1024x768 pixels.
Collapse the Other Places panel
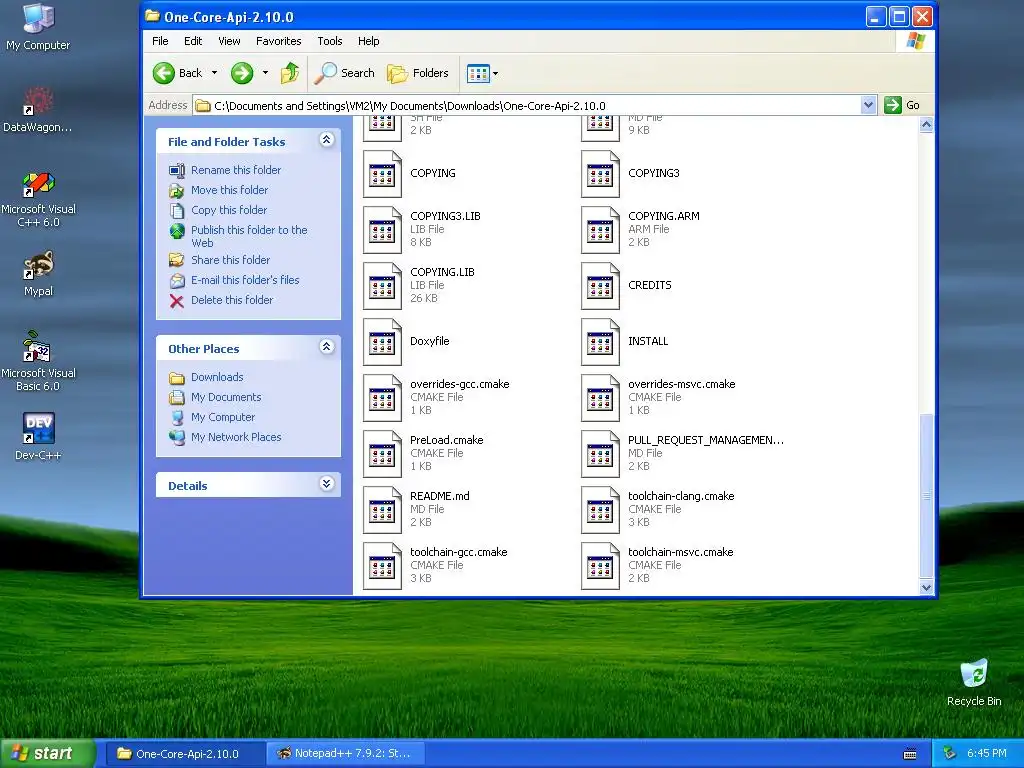tap(327, 347)
